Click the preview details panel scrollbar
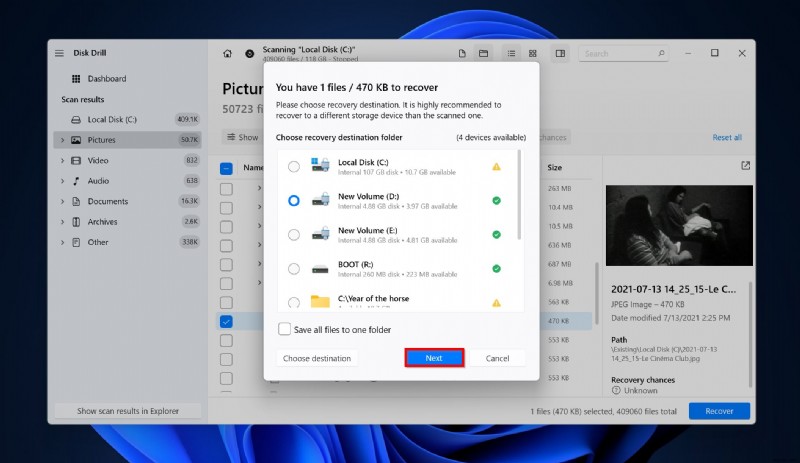 click(750, 334)
